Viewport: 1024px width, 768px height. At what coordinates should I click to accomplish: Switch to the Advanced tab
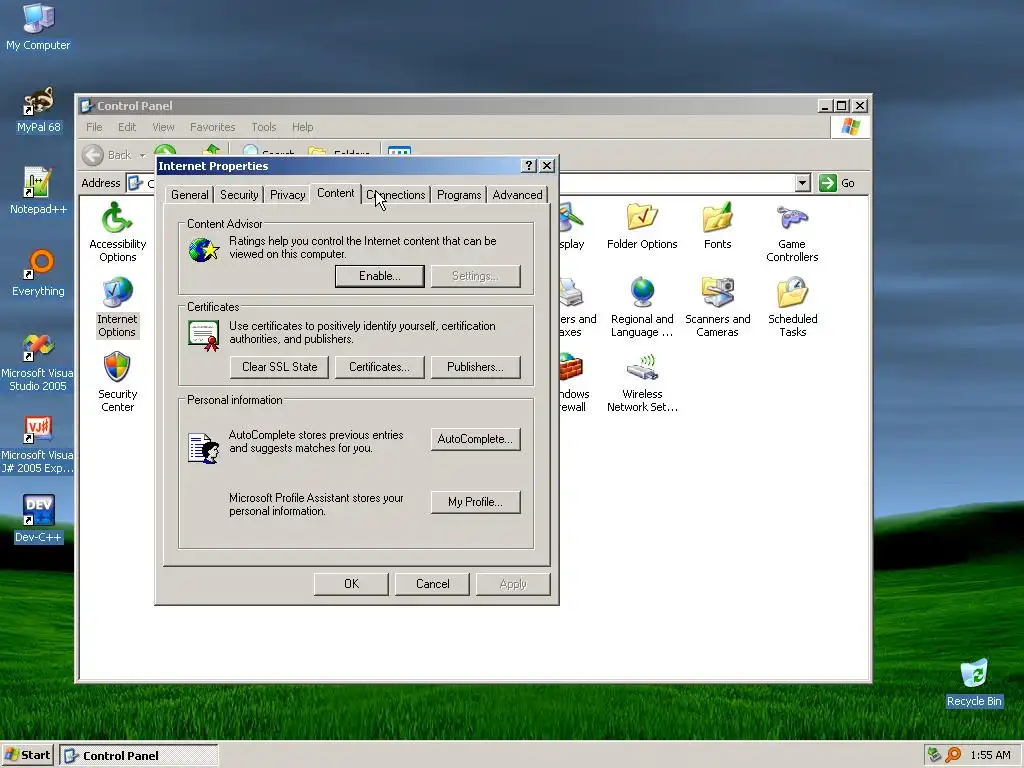tap(517, 195)
